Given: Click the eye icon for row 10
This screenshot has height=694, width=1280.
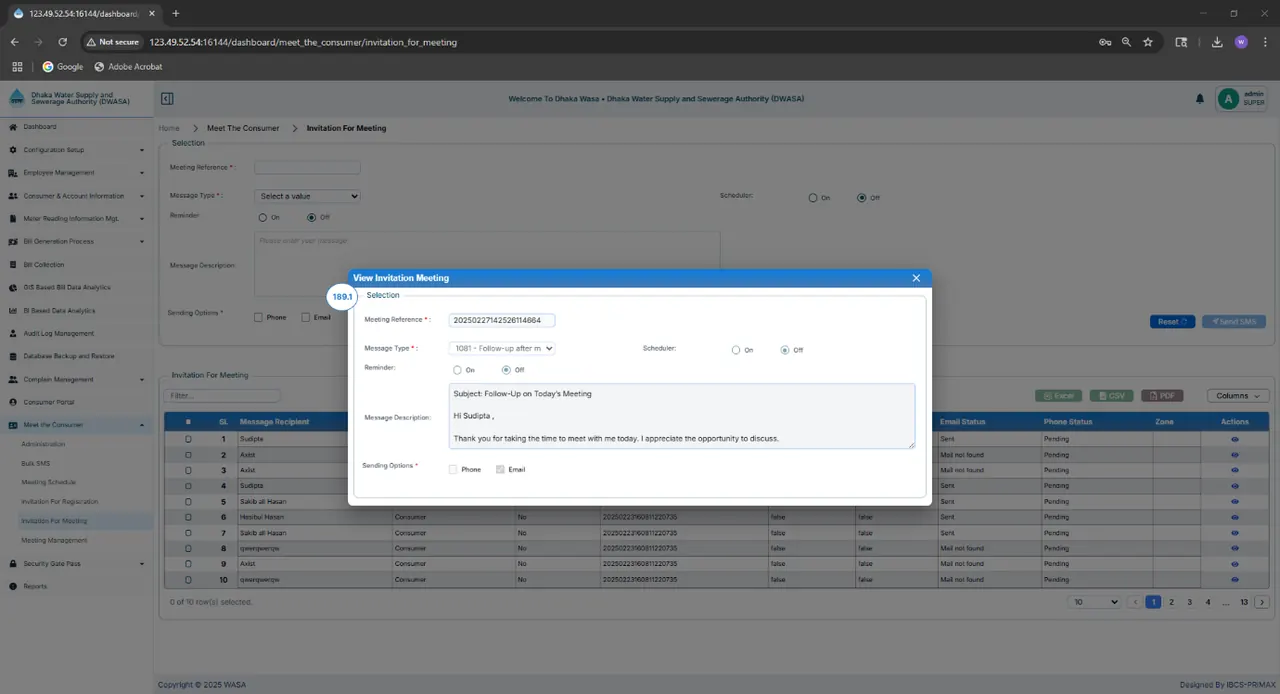Looking at the screenshot, I should 1235,580.
